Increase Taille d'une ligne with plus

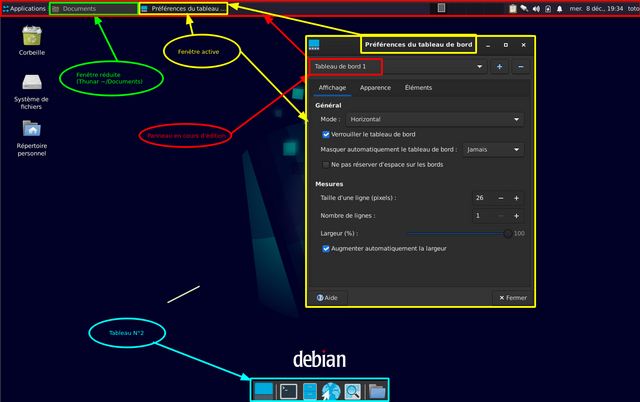click(x=516, y=198)
